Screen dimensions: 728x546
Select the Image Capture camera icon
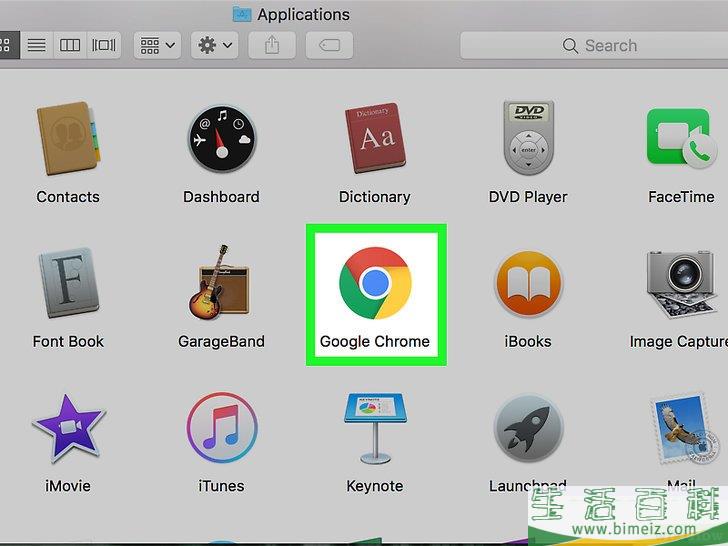pos(681,284)
